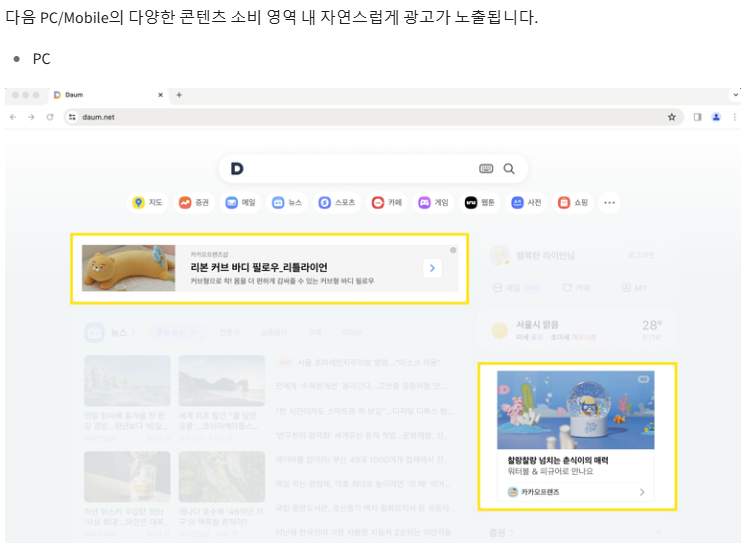Open the 리본 커브 바디 필로우 ad title
Screen dimensions: 746x547
coord(259,267)
